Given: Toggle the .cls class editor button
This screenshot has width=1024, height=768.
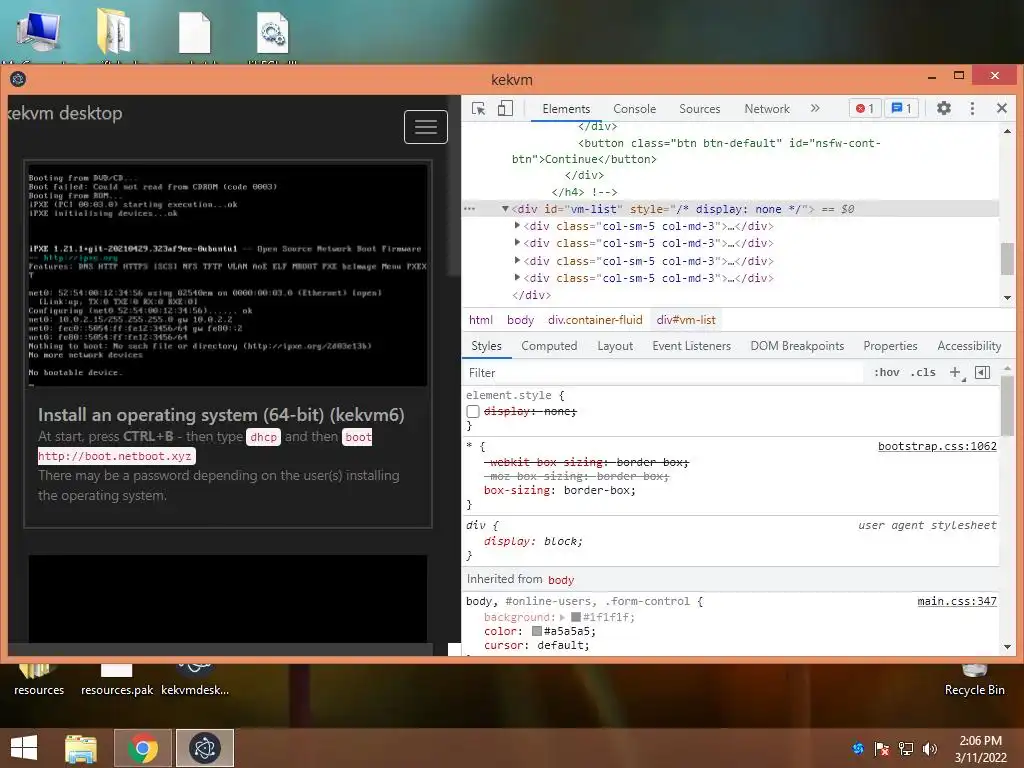Looking at the screenshot, I should (923, 373).
